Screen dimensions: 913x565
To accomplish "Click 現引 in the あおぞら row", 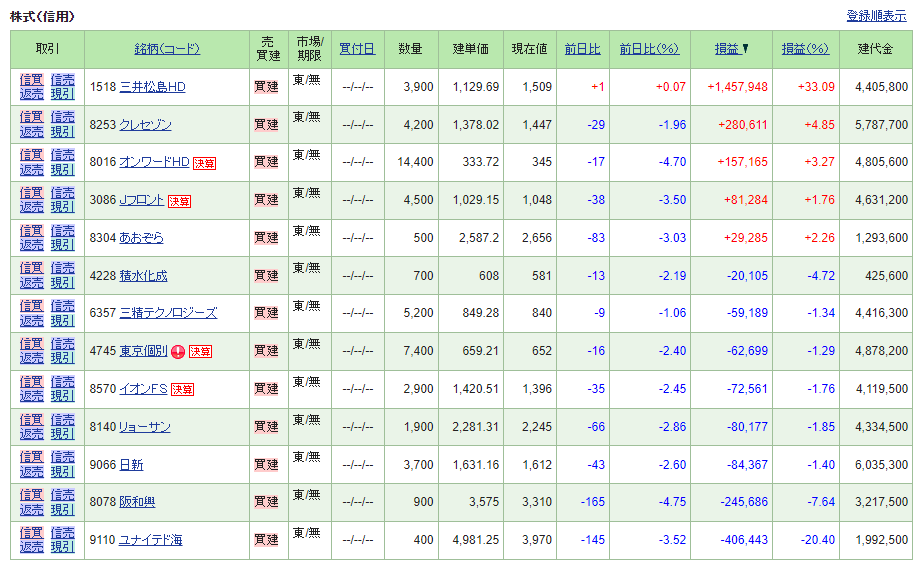I will (62, 245).
